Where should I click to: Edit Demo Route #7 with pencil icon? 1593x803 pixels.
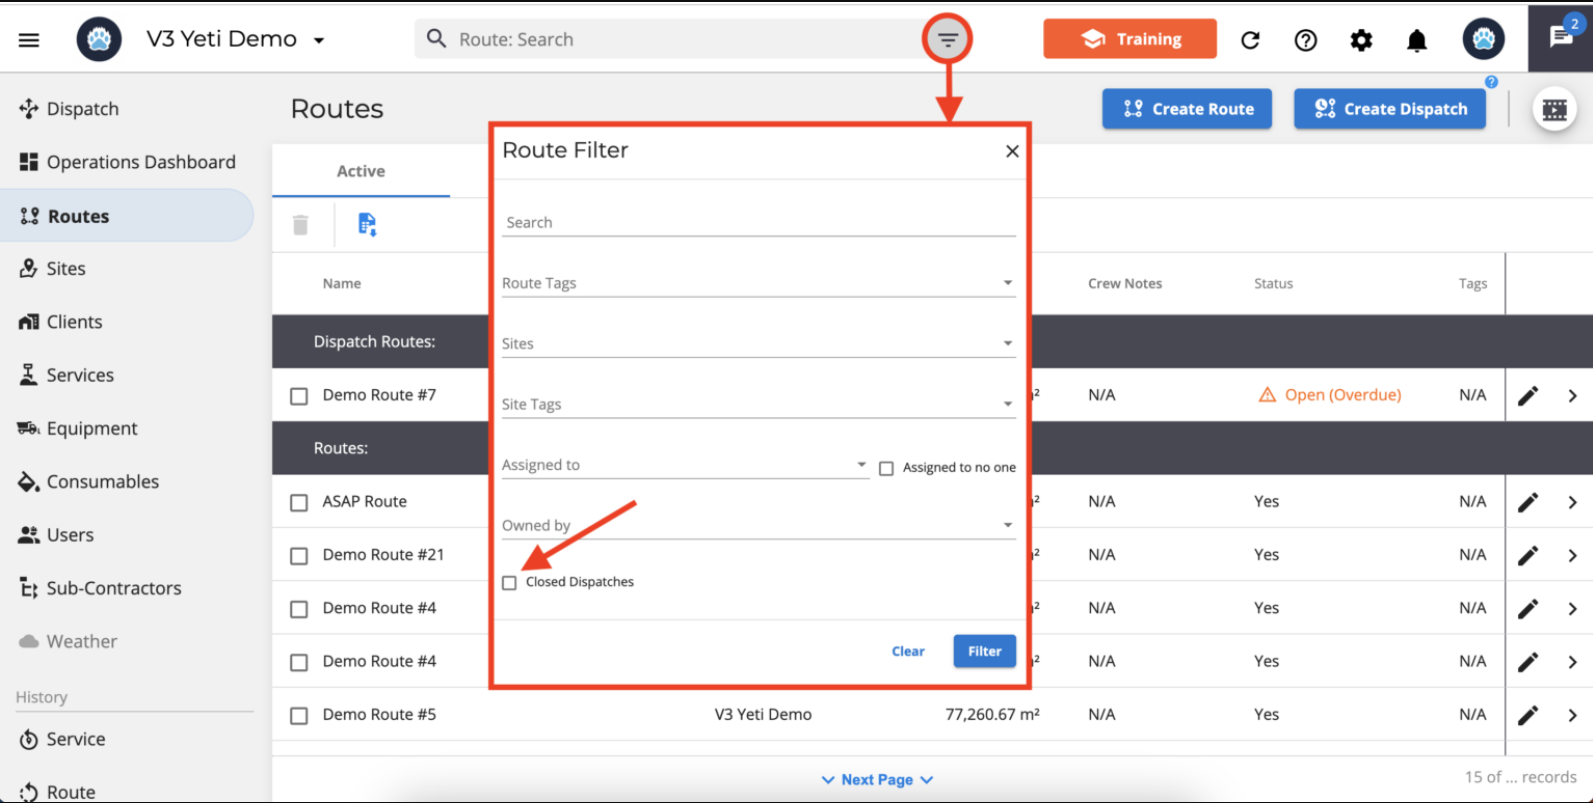[x=1527, y=396]
